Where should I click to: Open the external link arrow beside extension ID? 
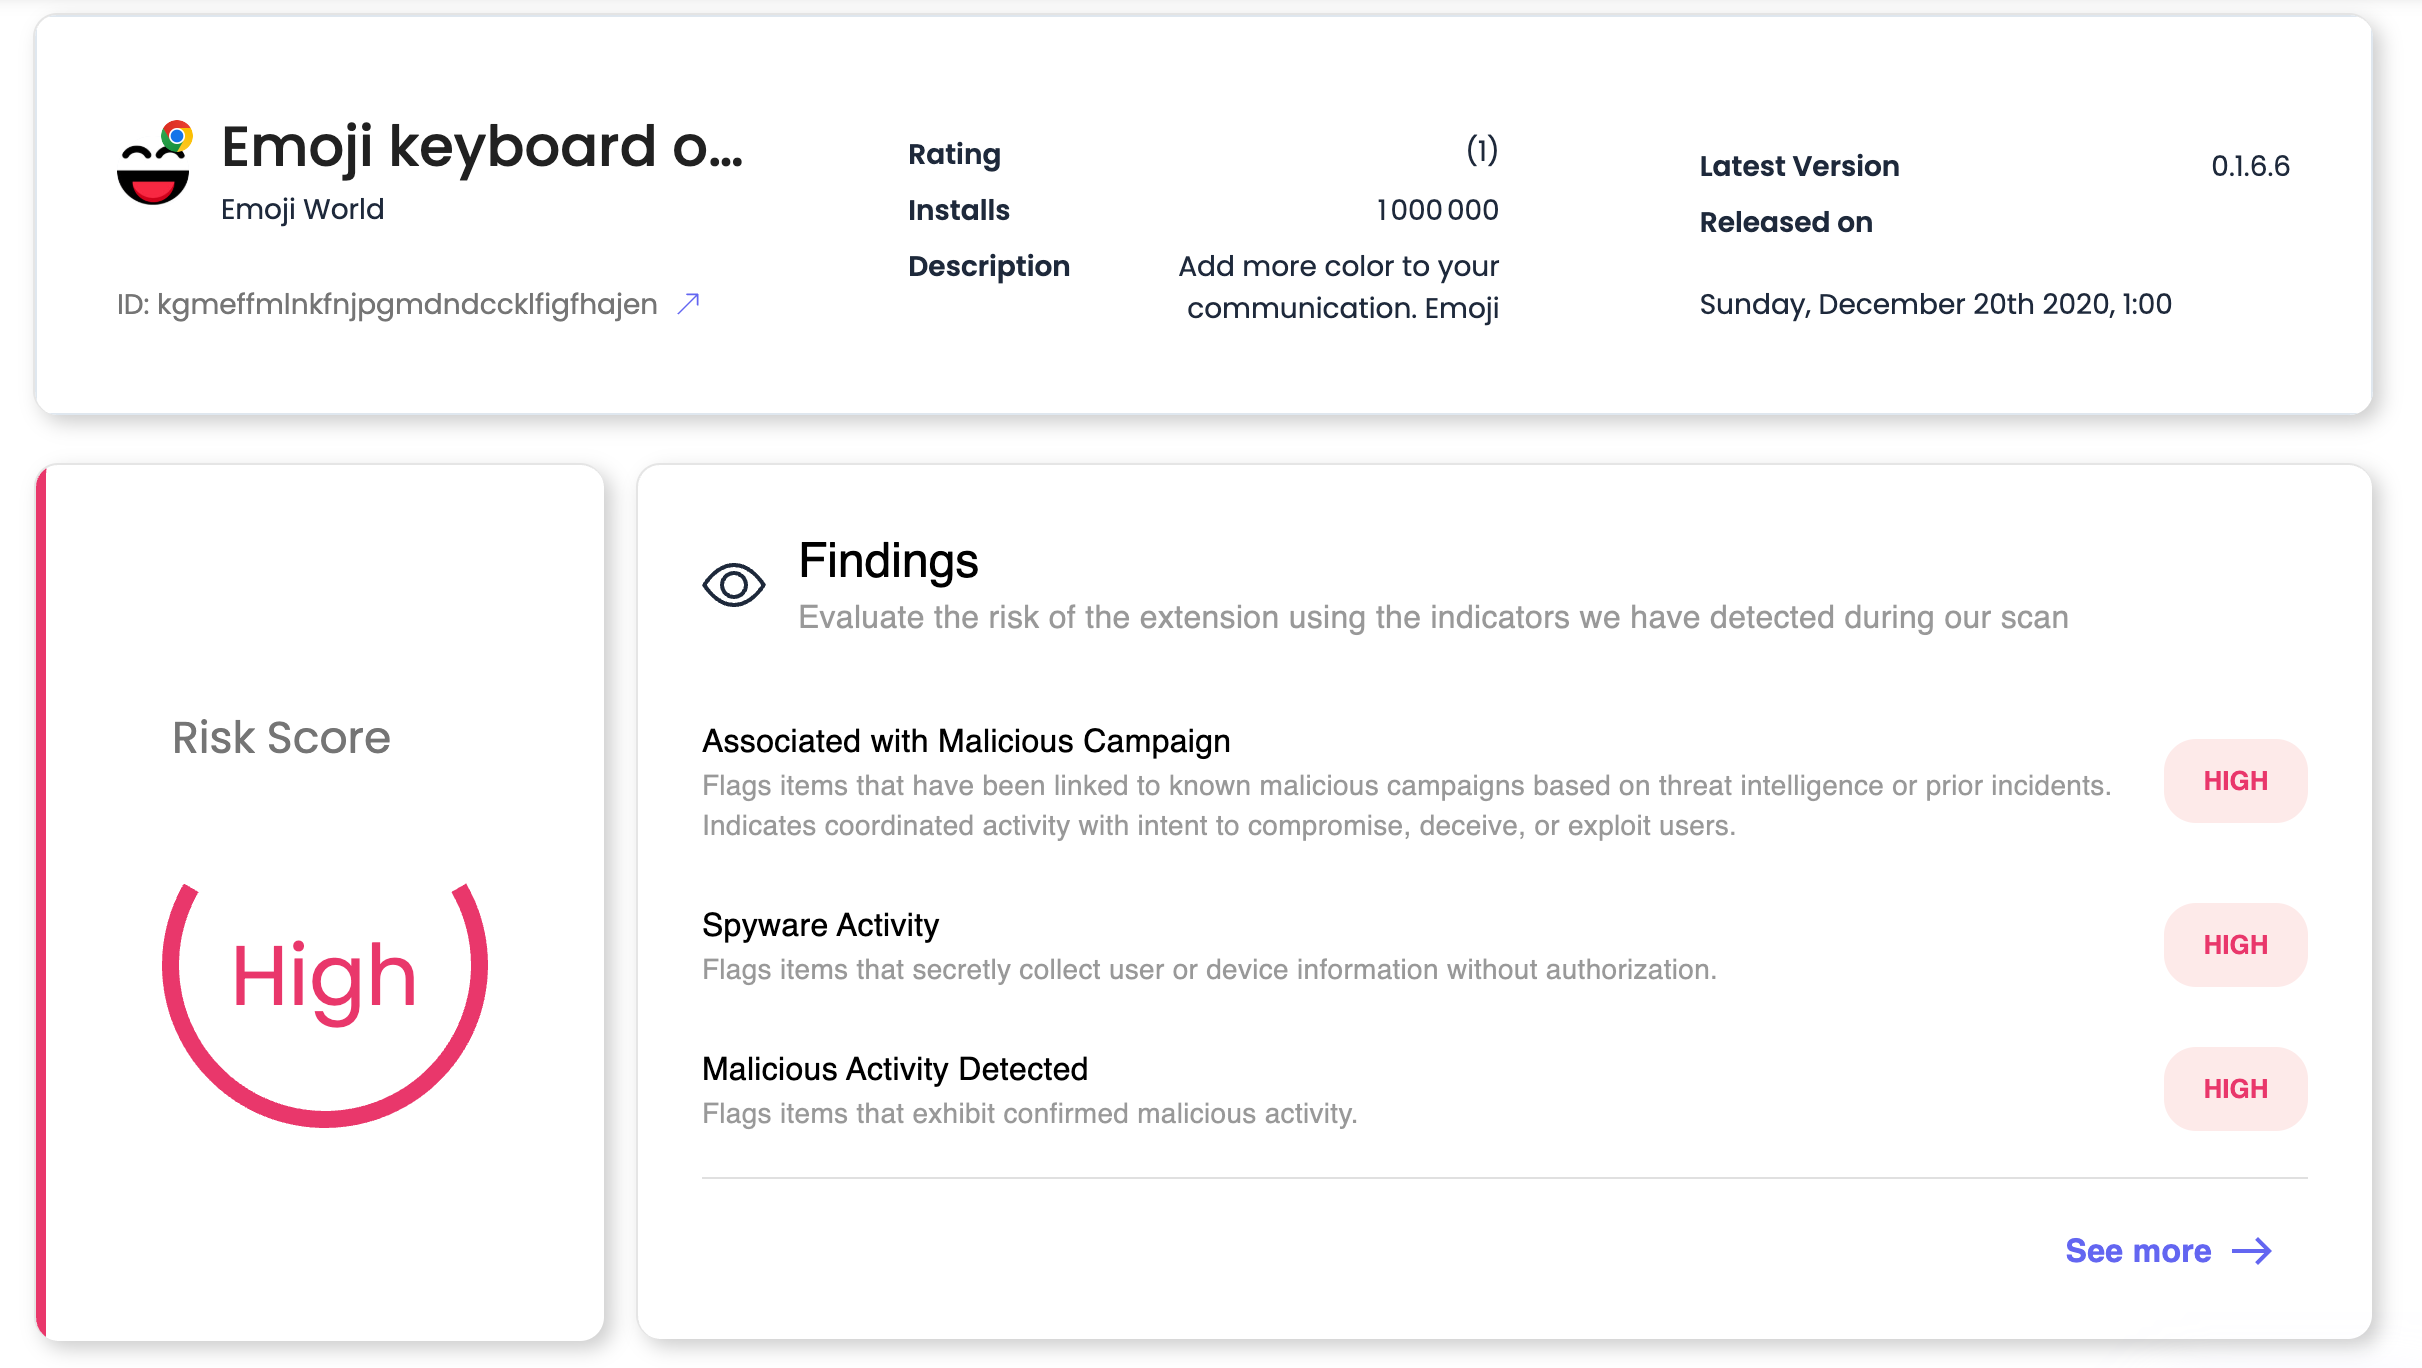(688, 303)
